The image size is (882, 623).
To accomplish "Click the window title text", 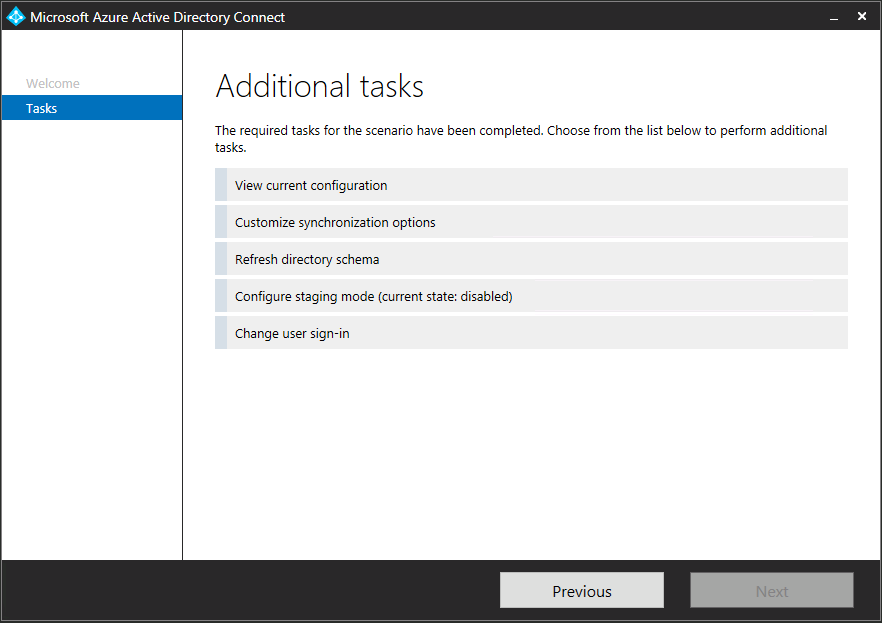I will click(x=158, y=17).
